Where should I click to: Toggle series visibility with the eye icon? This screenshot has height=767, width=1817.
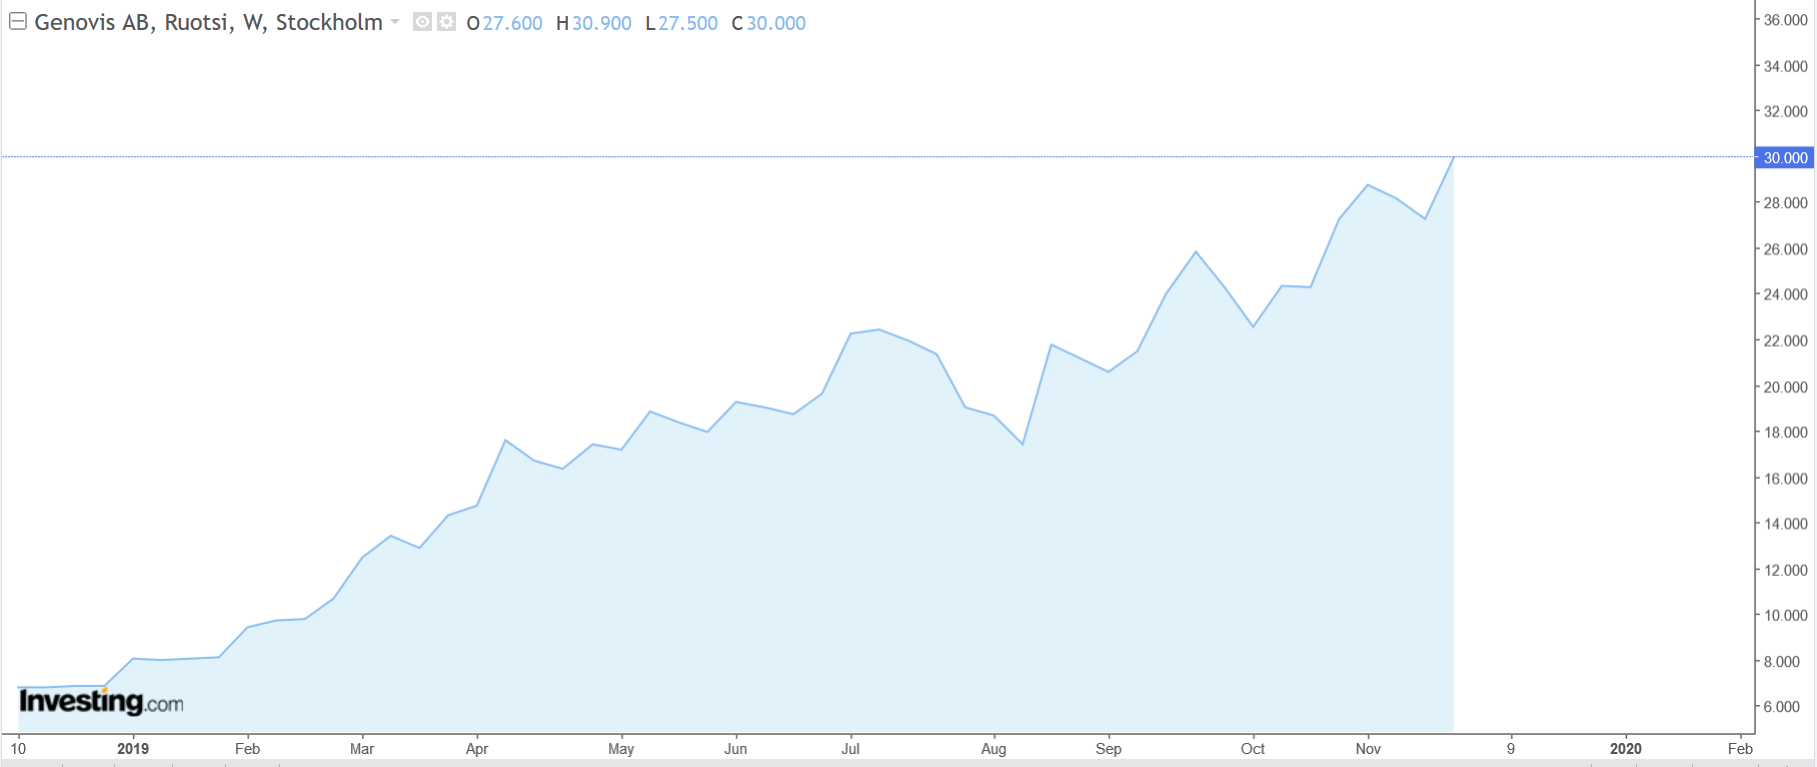pyautogui.click(x=422, y=22)
